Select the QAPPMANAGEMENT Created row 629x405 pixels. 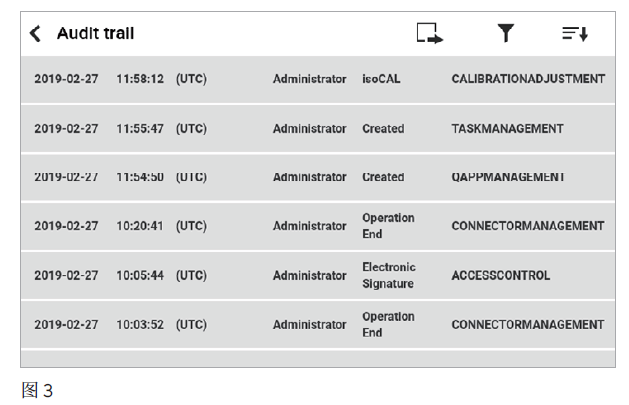point(318,178)
